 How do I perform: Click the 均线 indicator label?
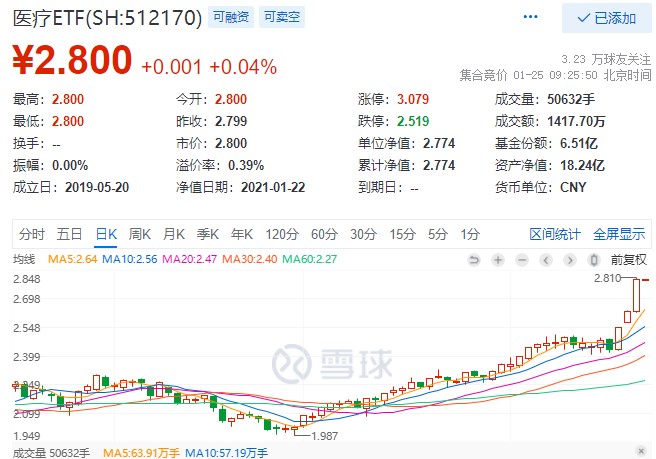pos(24,259)
